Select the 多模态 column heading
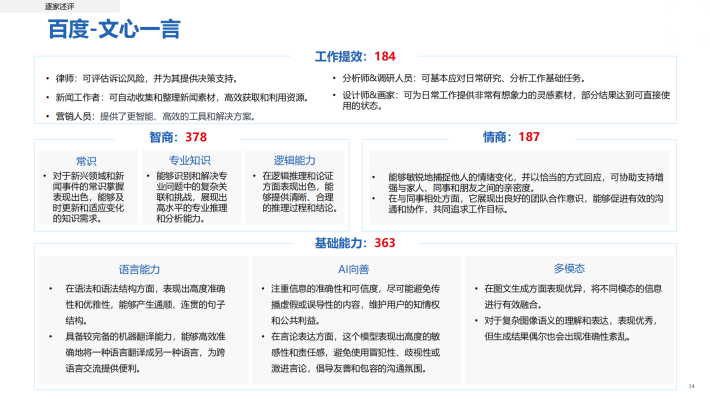 point(569,269)
